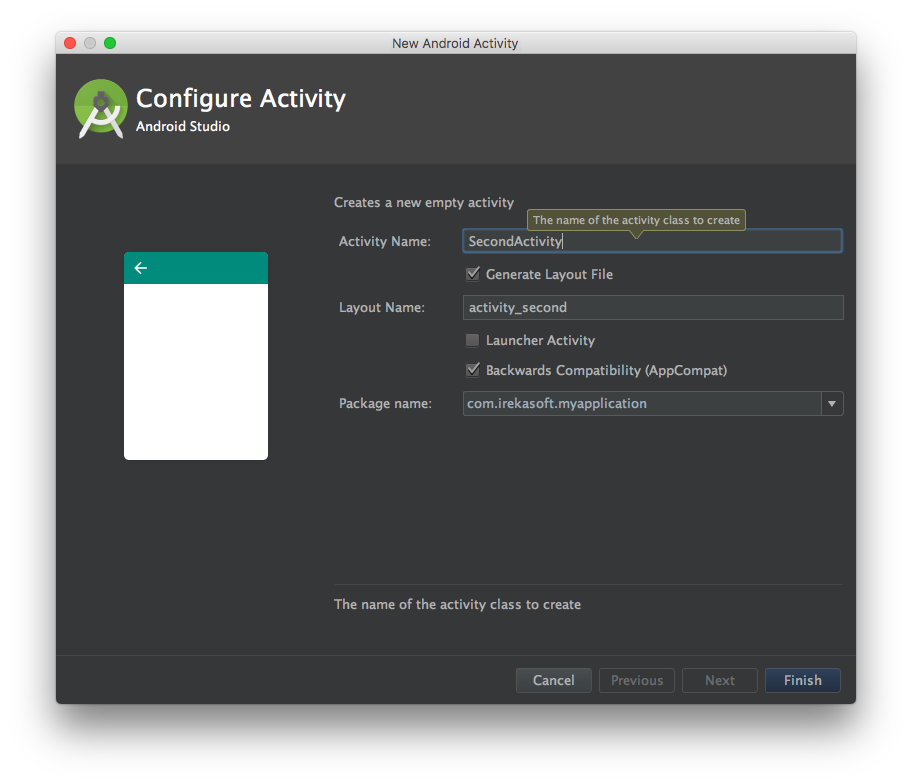
Task: Click the 'Package name:' label
Action: coord(386,404)
